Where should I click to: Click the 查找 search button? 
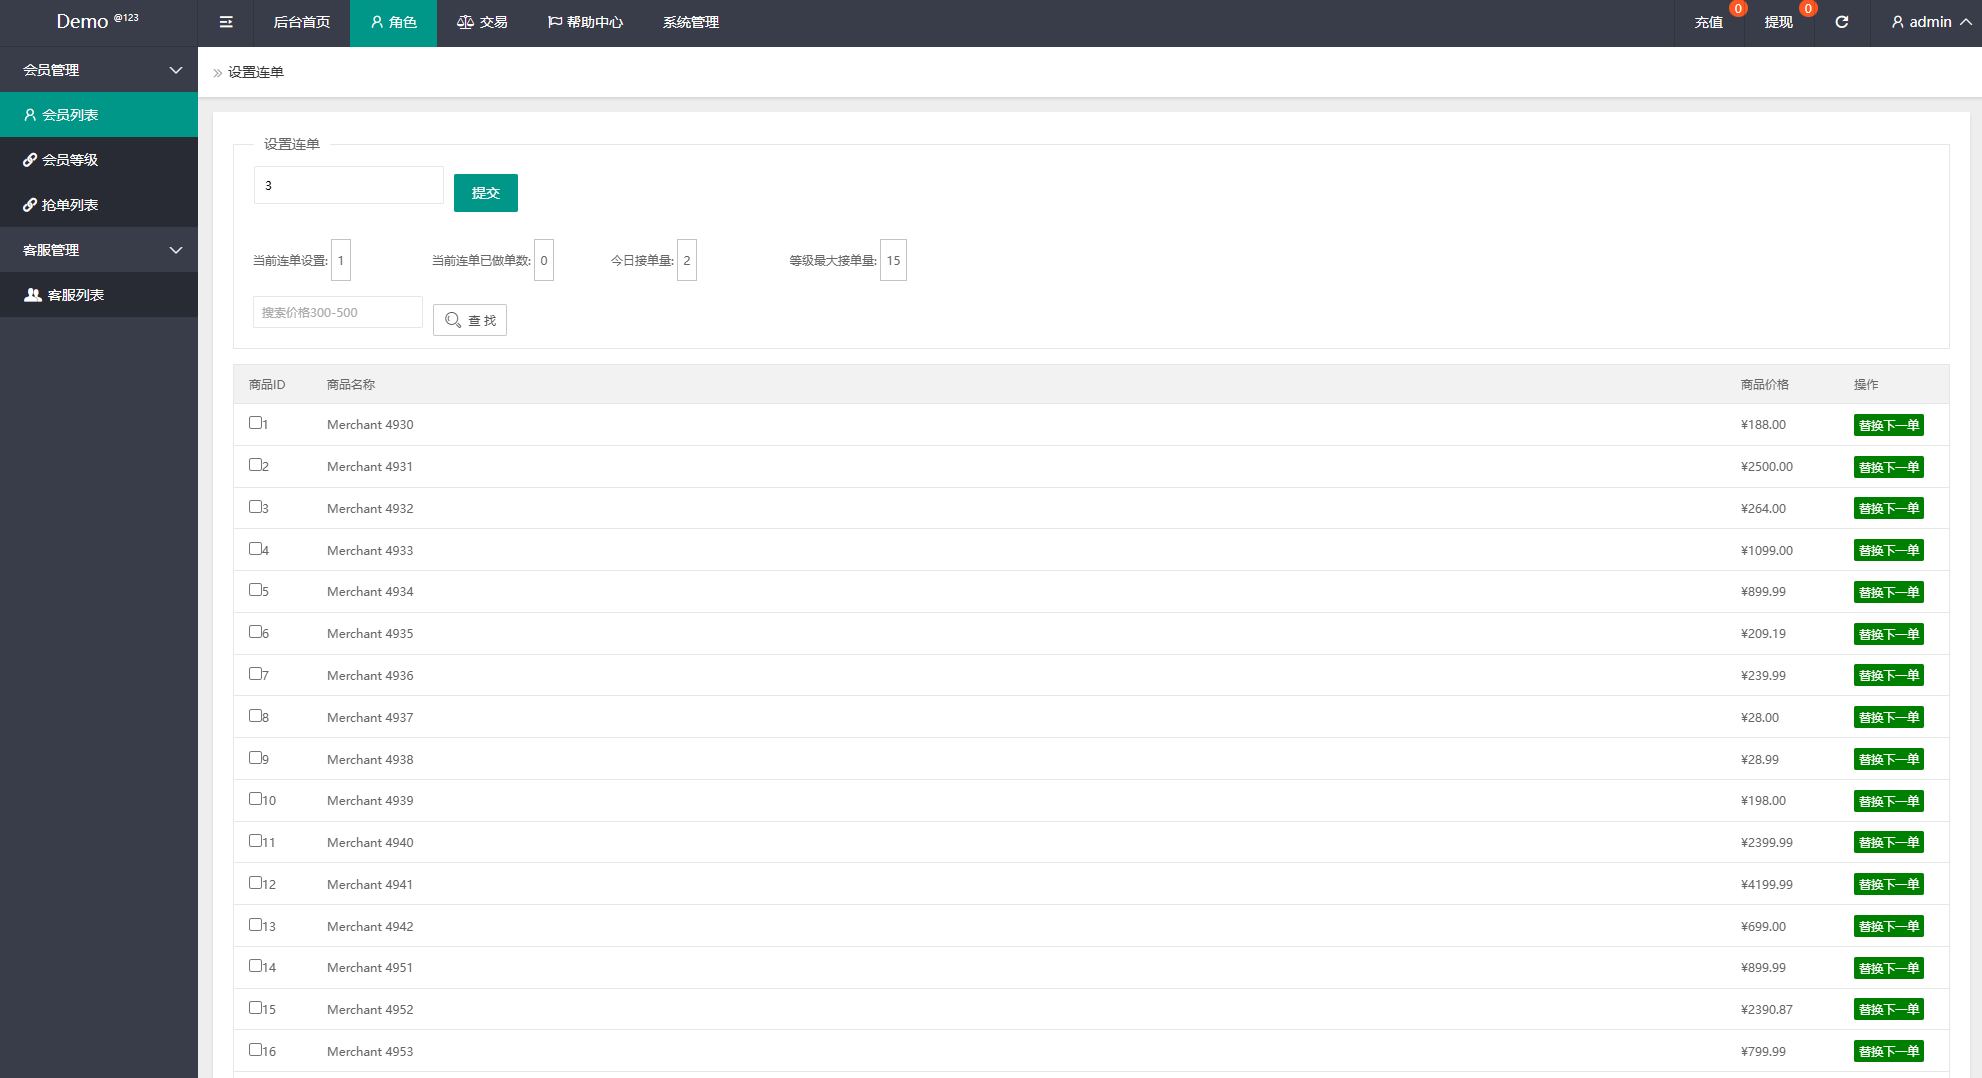click(470, 320)
